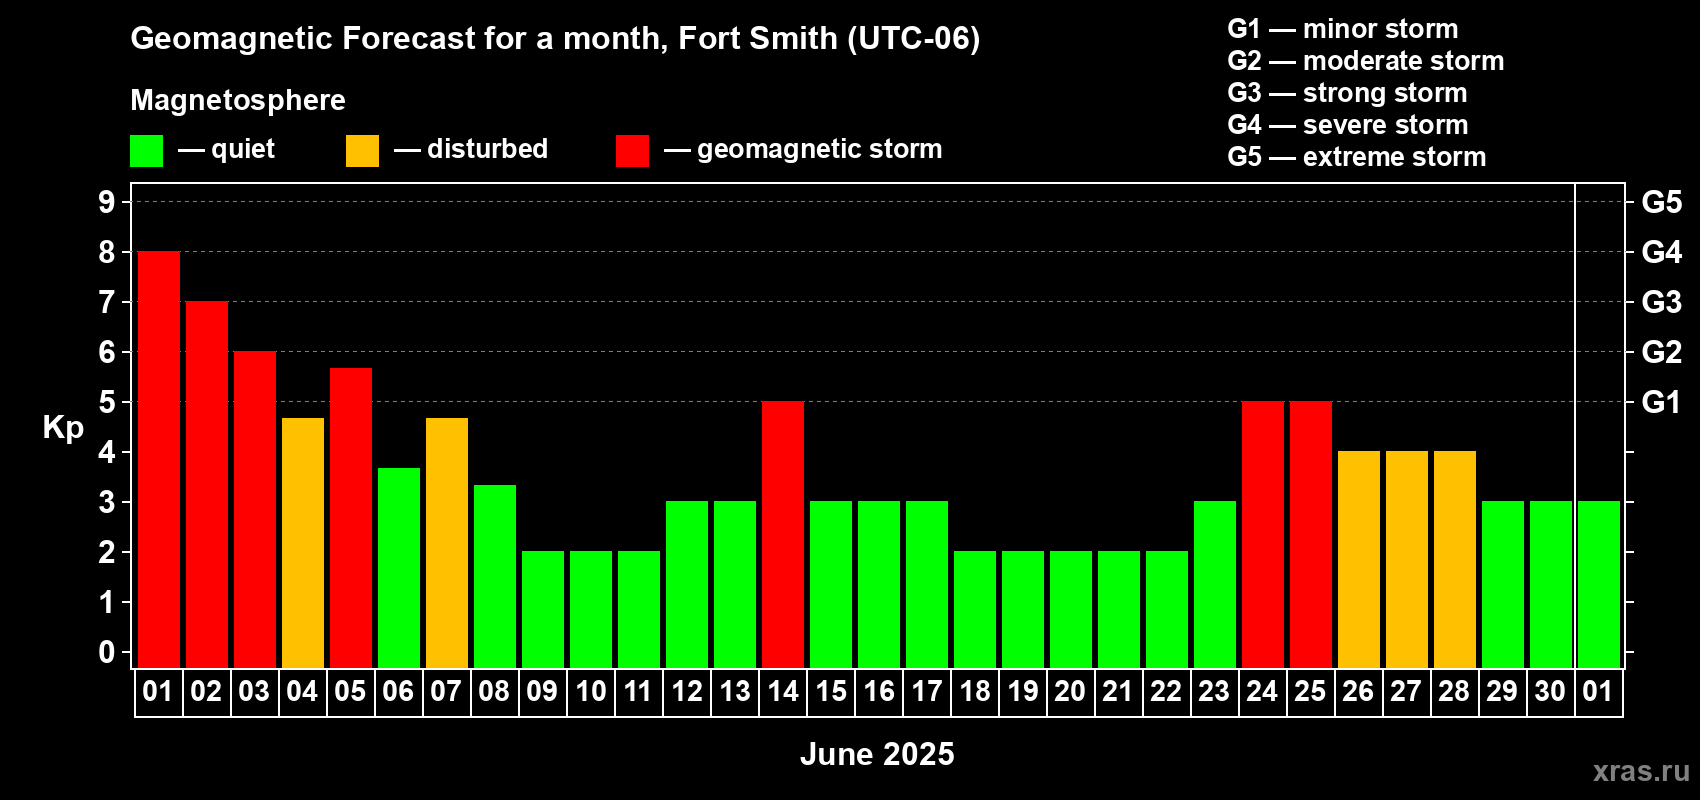Image resolution: width=1700 pixels, height=800 pixels.
Task: Click the green bar for day 12
Action: (687, 584)
